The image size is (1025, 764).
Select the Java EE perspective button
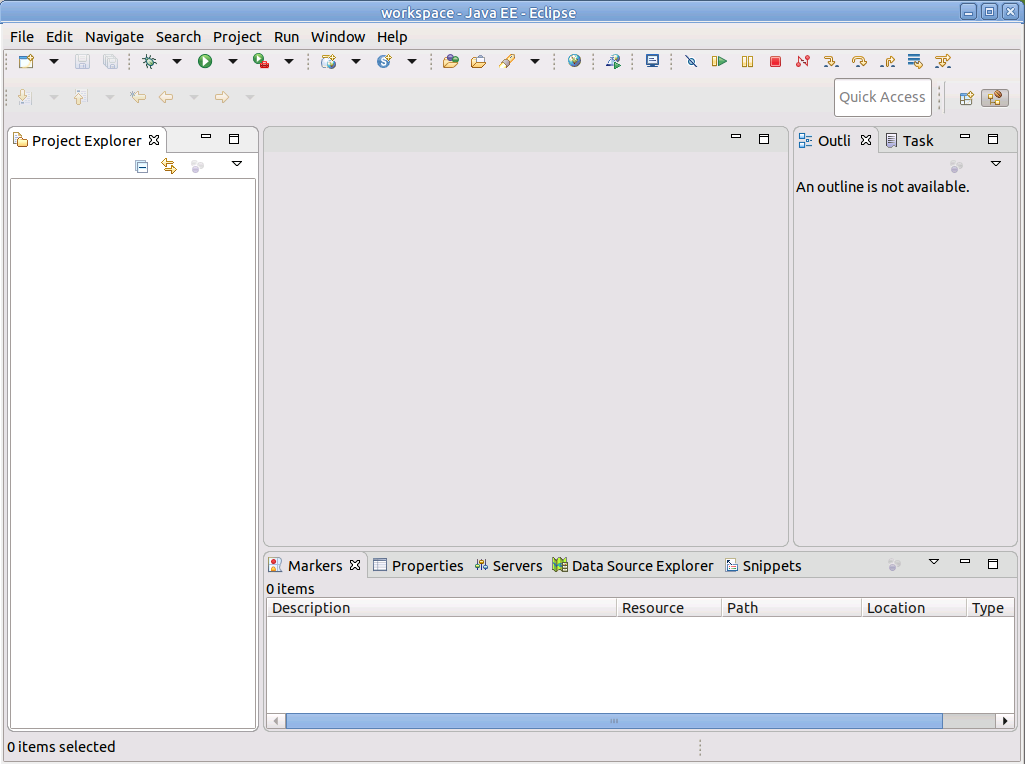(x=995, y=98)
